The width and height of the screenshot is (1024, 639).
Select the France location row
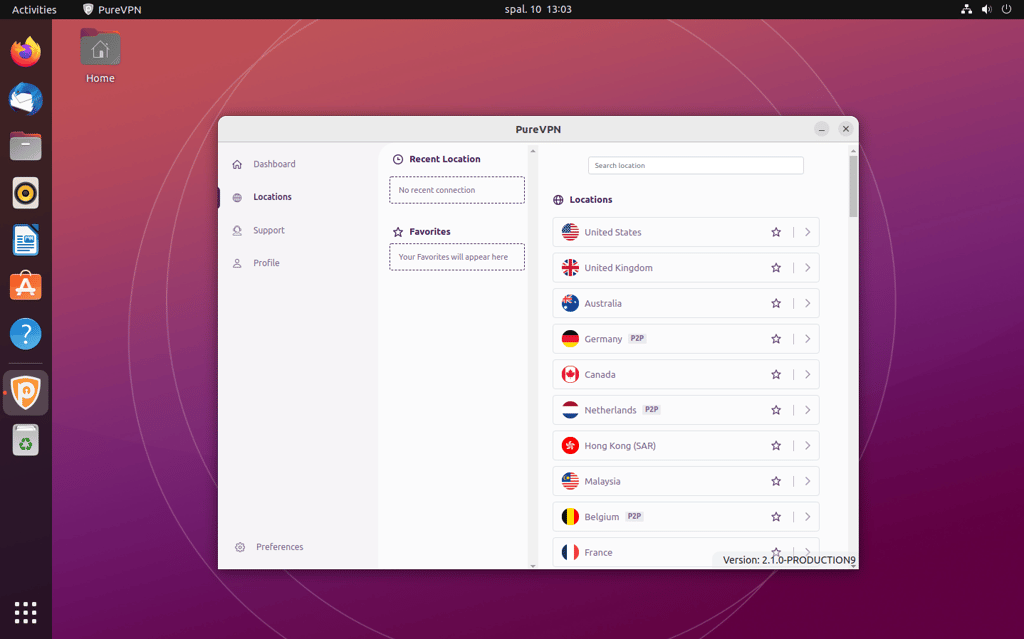[x=686, y=553]
